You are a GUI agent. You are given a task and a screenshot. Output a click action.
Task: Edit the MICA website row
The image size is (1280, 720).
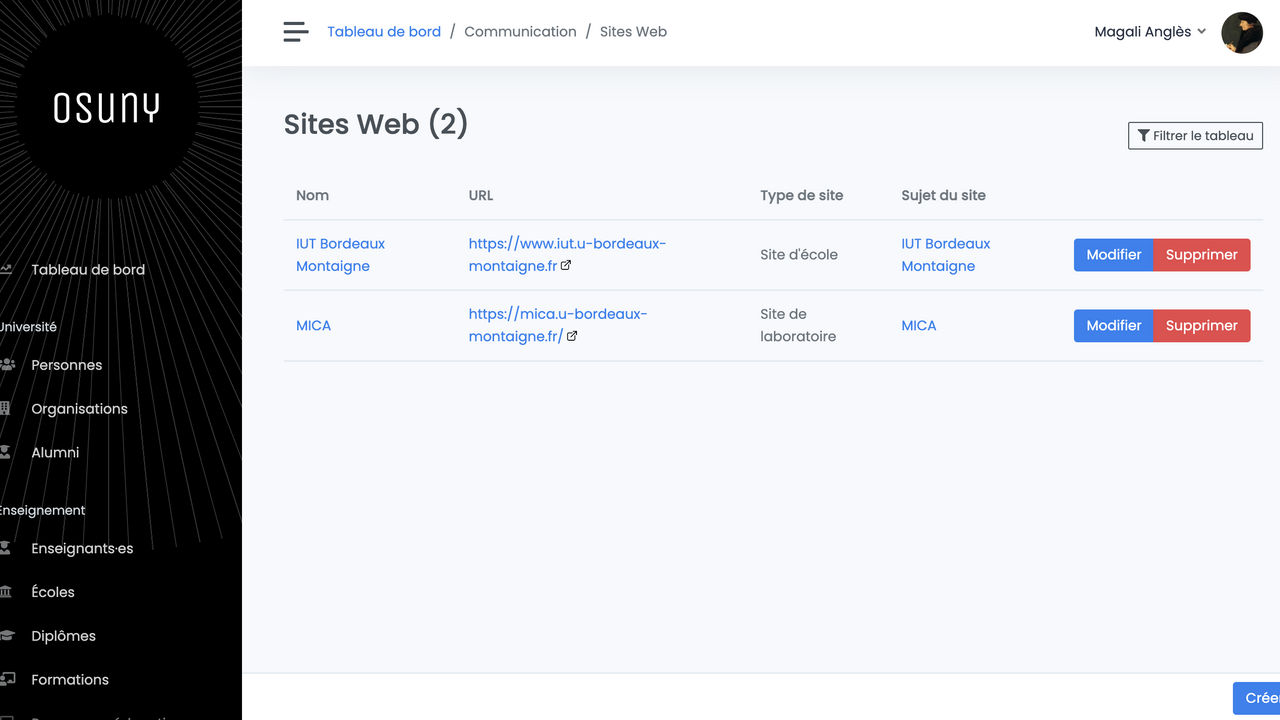click(x=1113, y=326)
